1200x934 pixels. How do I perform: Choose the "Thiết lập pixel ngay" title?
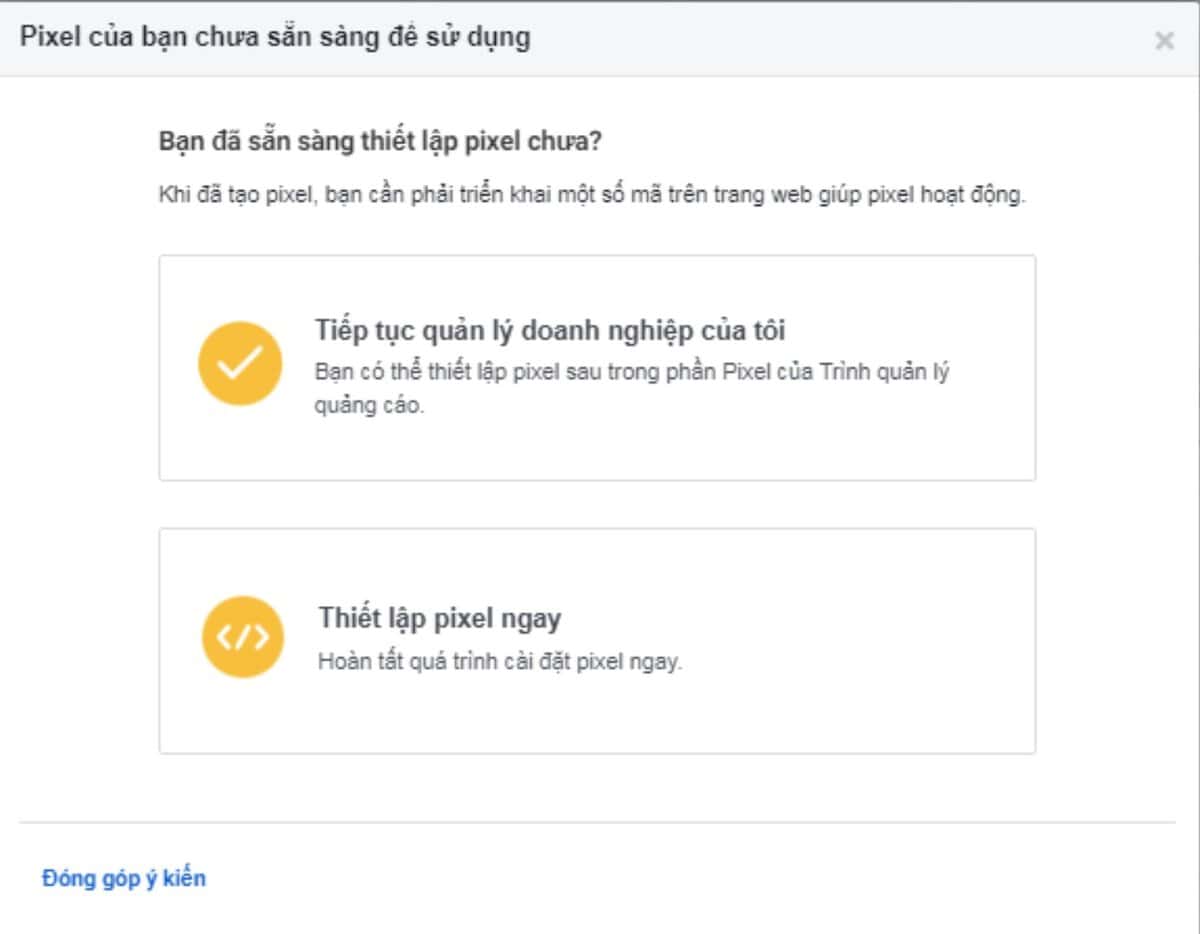pyautogui.click(x=440, y=618)
